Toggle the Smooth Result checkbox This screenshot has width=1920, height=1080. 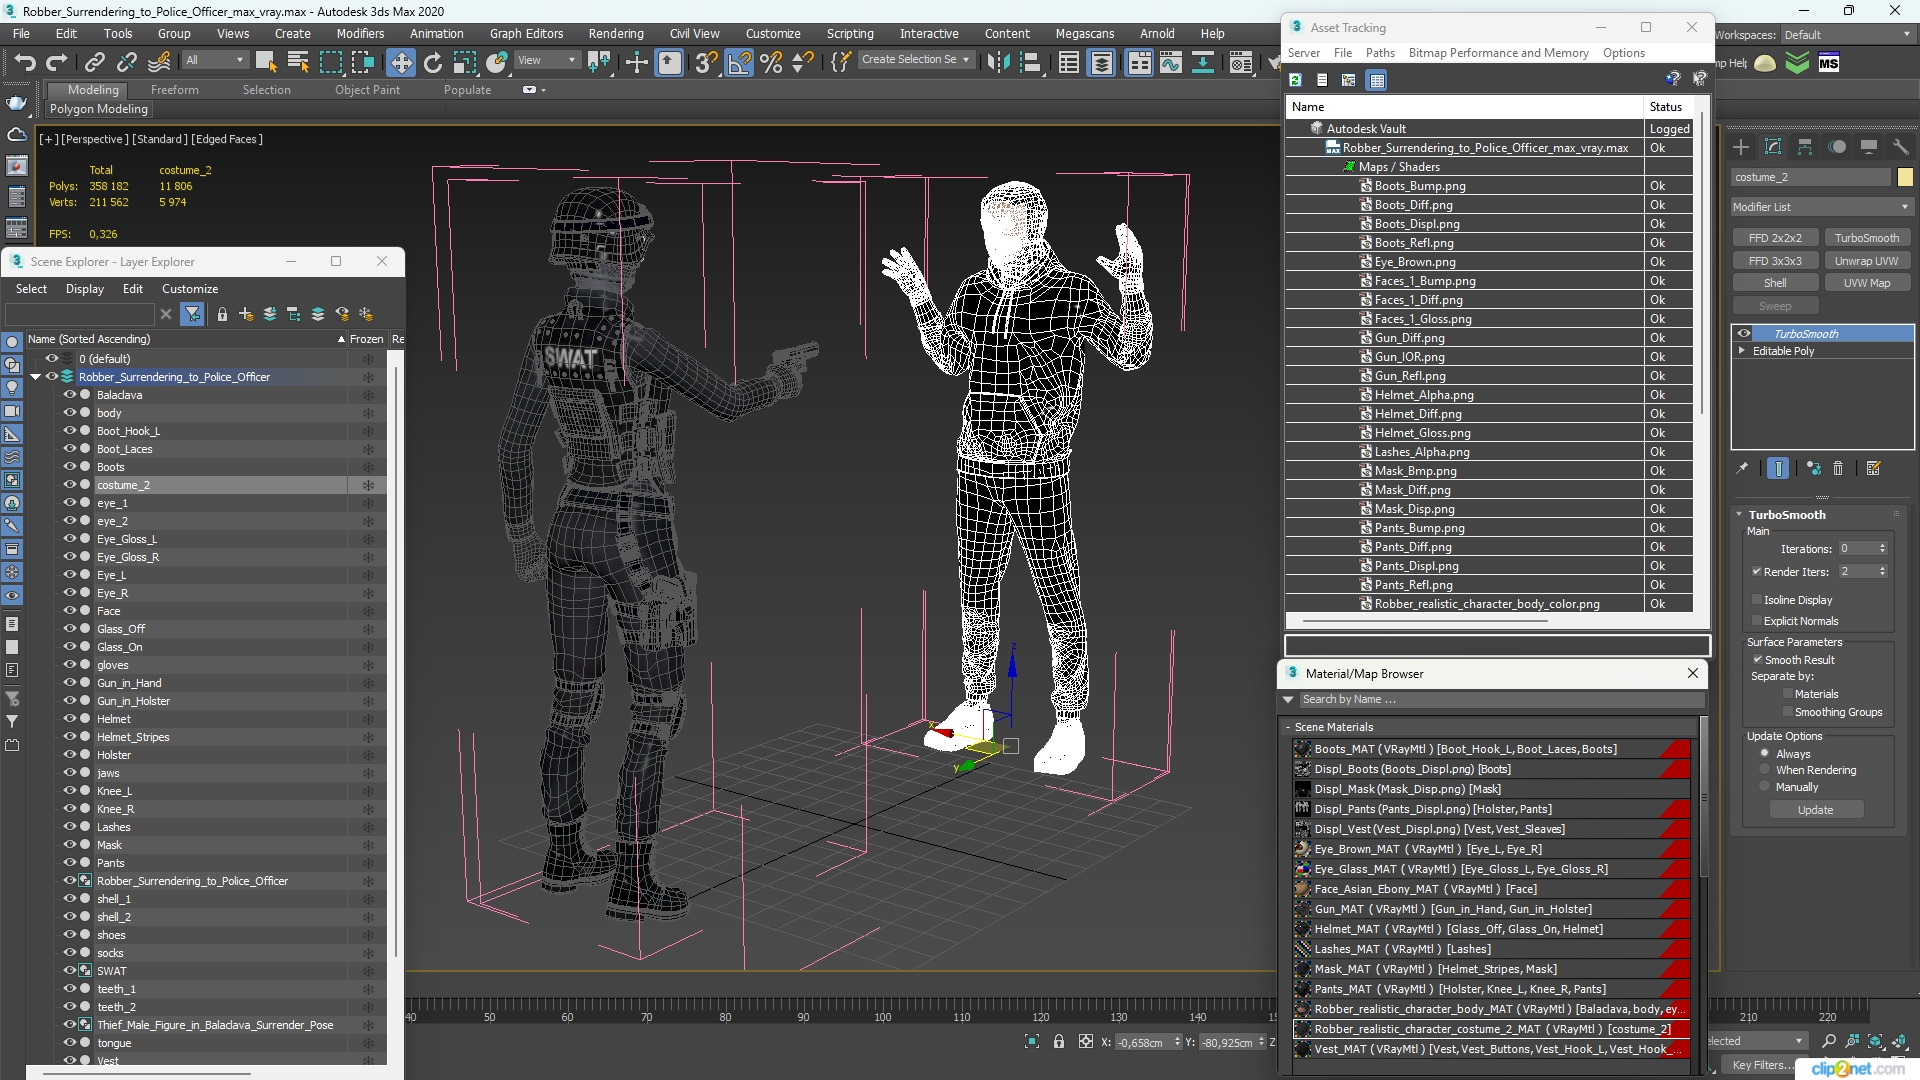(x=1757, y=660)
